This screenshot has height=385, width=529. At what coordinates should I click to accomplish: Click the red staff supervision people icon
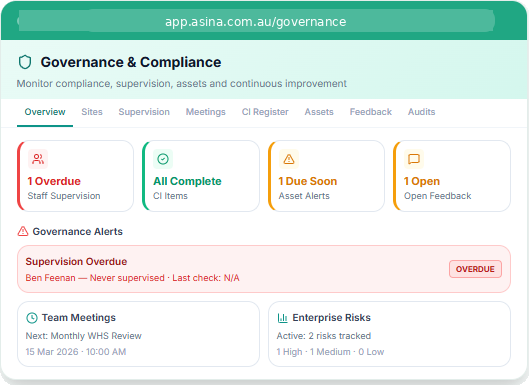pyautogui.click(x=38, y=159)
